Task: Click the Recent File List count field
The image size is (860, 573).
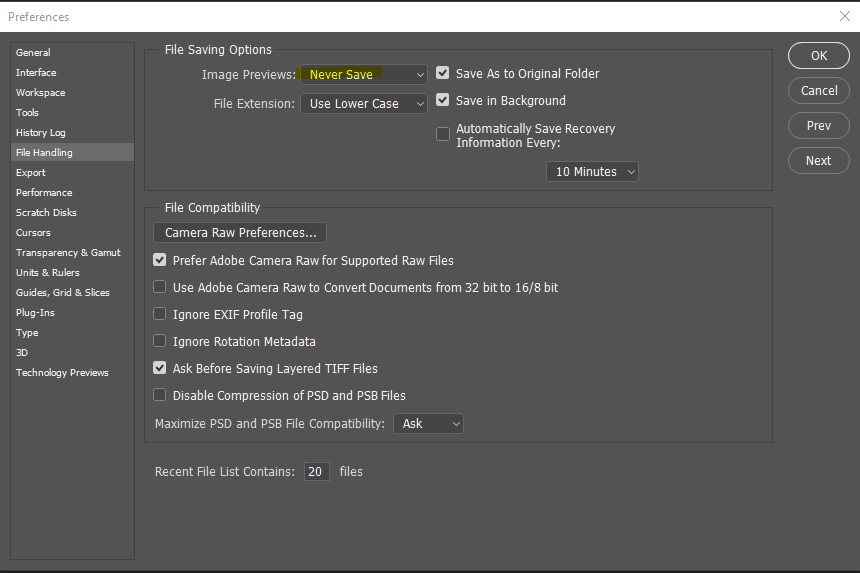Action: pos(316,471)
